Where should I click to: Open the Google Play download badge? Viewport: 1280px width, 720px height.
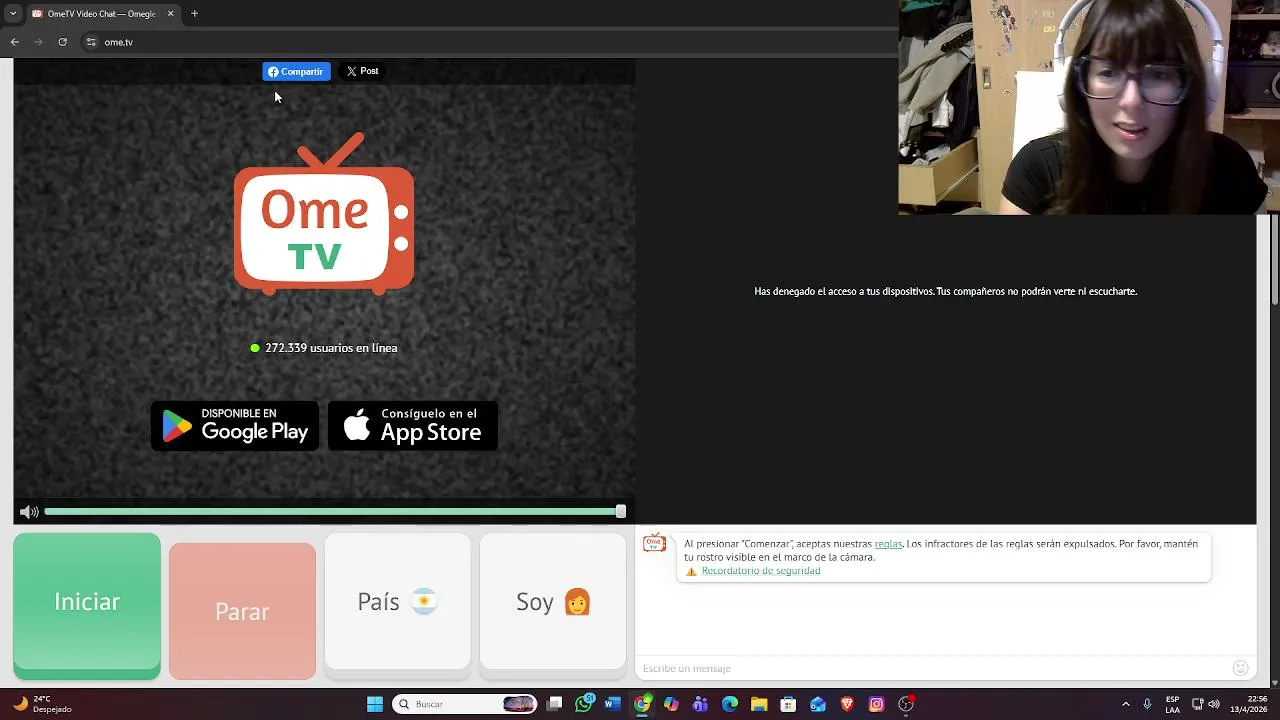pyautogui.click(x=235, y=426)
